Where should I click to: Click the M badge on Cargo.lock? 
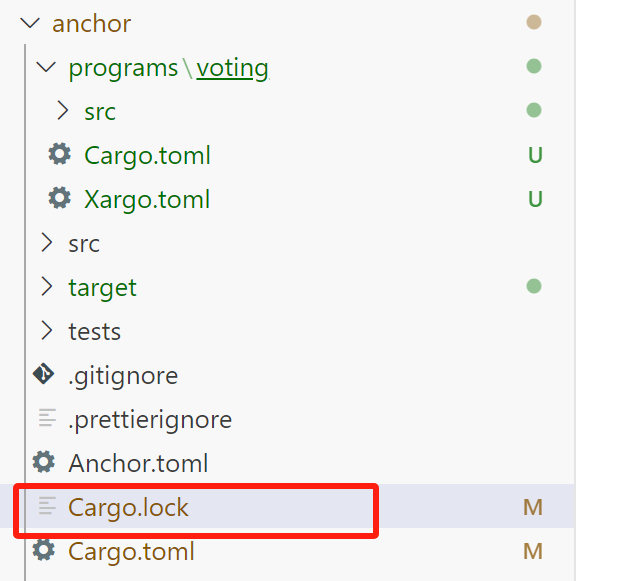tap(533, 507)
